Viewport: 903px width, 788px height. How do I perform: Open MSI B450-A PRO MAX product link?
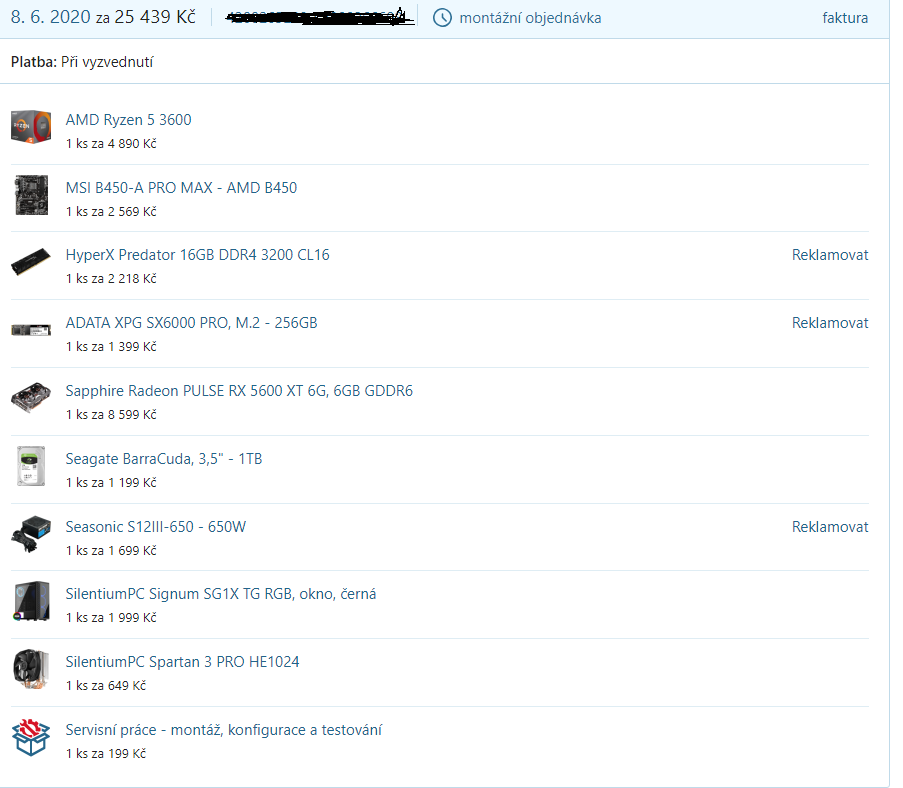click(181, 188)
